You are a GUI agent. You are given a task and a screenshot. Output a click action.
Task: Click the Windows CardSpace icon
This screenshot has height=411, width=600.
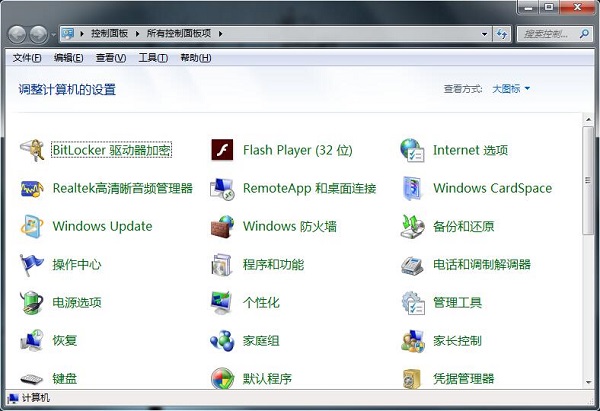click(x=412, y=188)
